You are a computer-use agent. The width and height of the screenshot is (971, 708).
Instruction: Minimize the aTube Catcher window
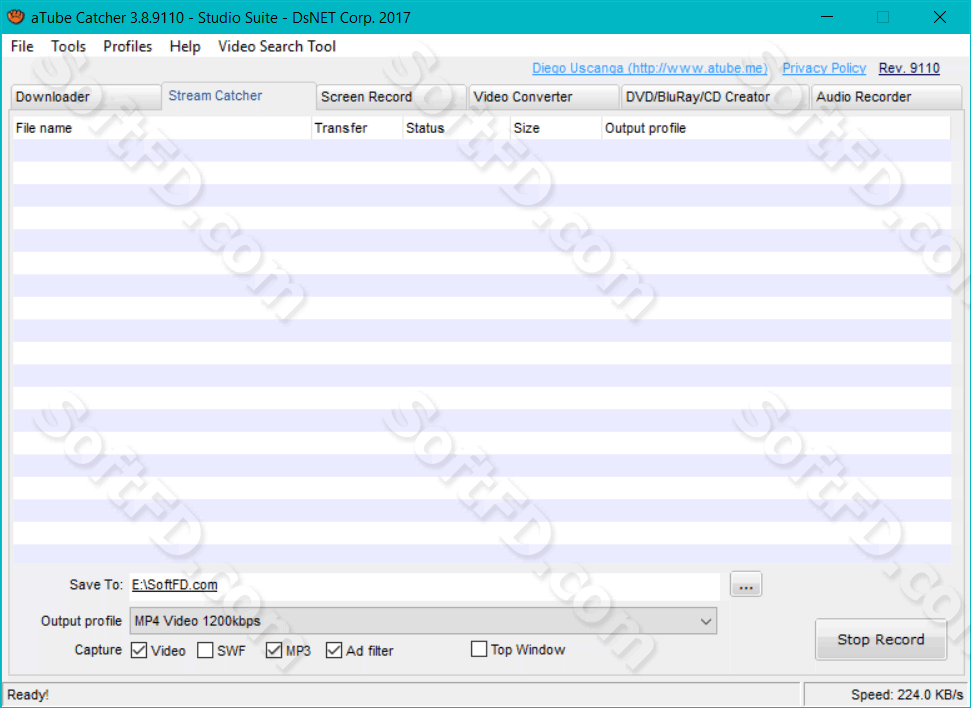click(827, 17)
